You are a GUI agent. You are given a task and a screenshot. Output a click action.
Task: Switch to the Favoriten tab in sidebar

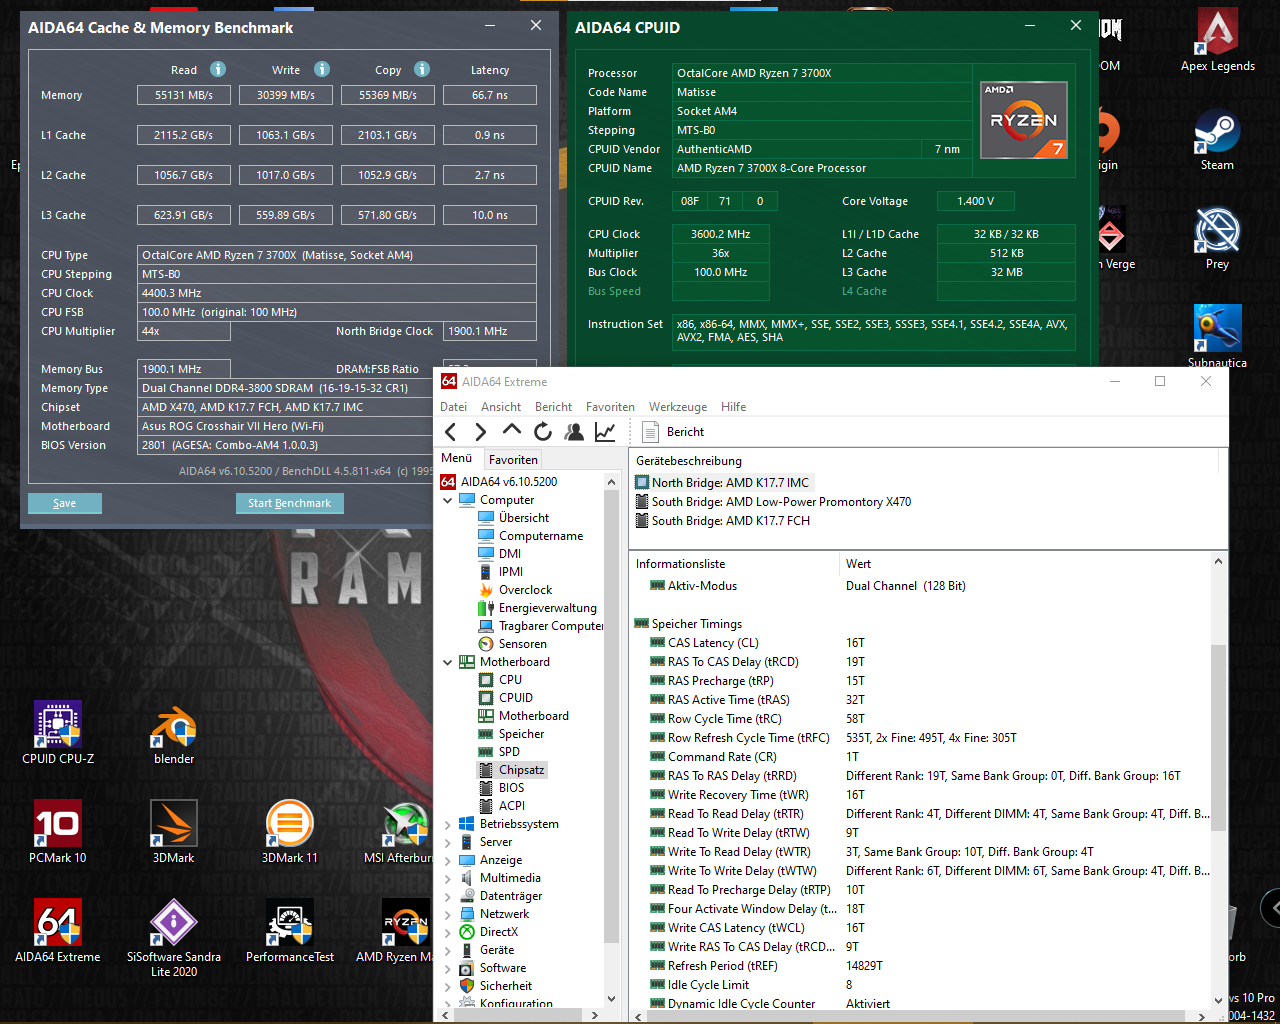(513, 459)
